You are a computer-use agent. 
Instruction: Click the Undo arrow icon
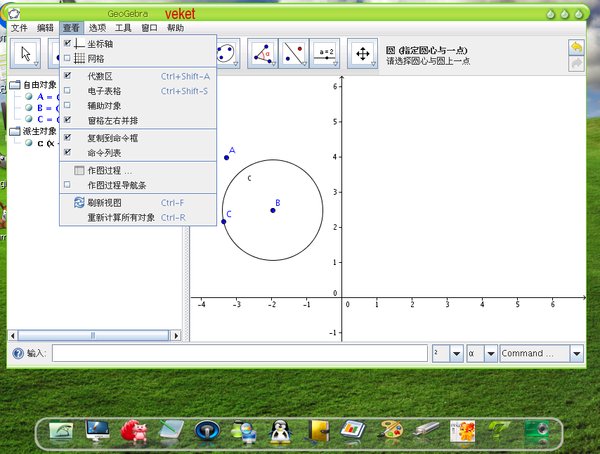pos(576,47)
